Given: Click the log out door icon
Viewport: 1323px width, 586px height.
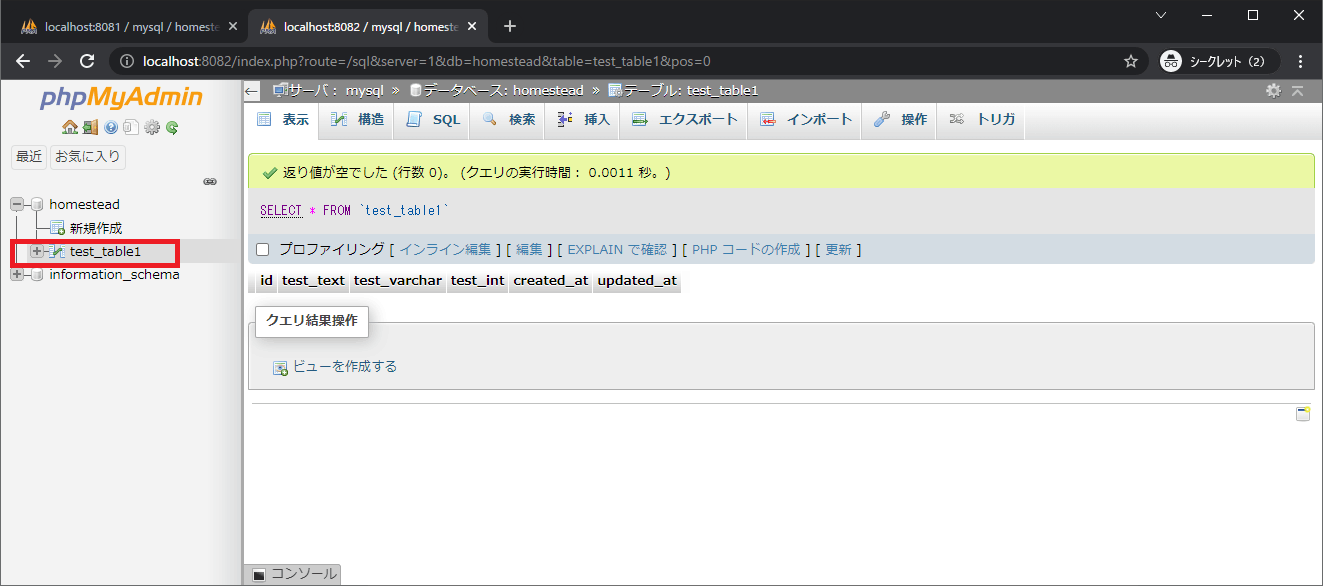Looking at the screenshot, I should [90, 127].
